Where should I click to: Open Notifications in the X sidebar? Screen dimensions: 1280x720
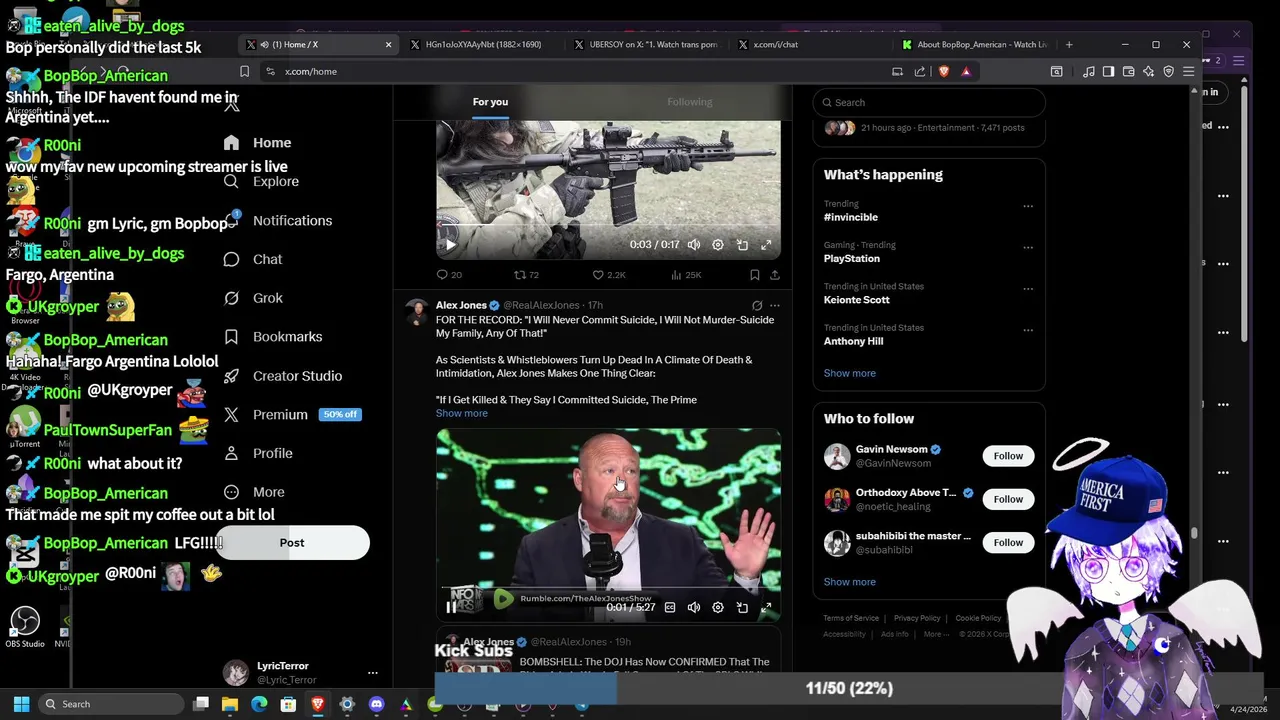coord(278,221)
